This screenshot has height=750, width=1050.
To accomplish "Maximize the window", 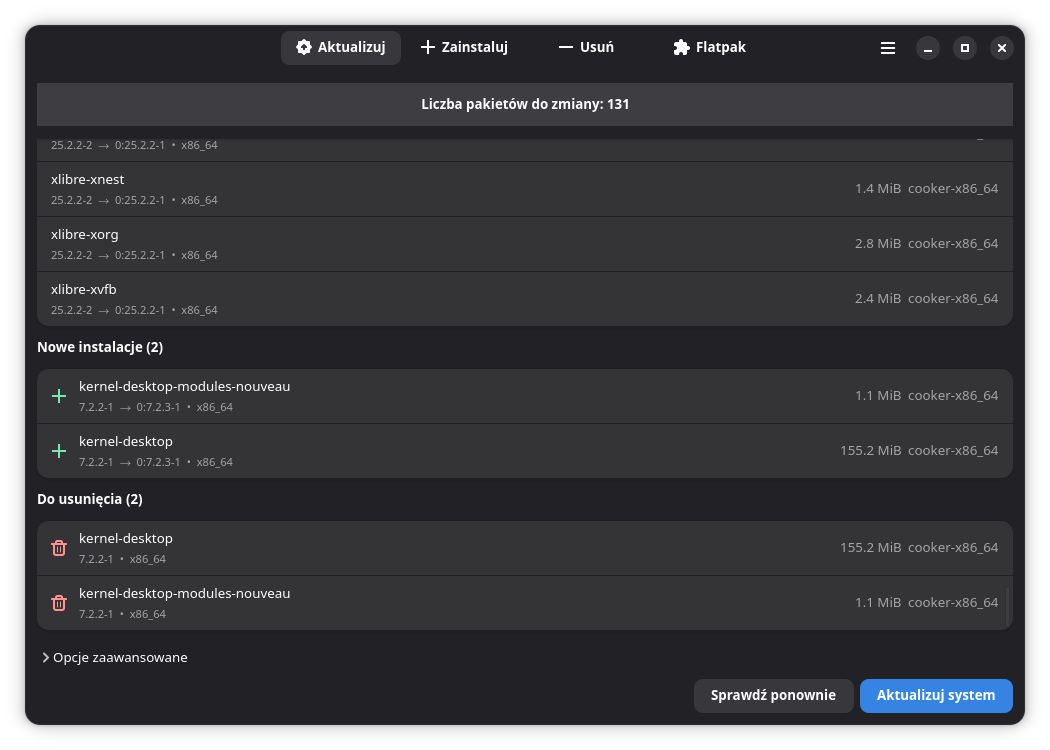I will coord(964,48).
